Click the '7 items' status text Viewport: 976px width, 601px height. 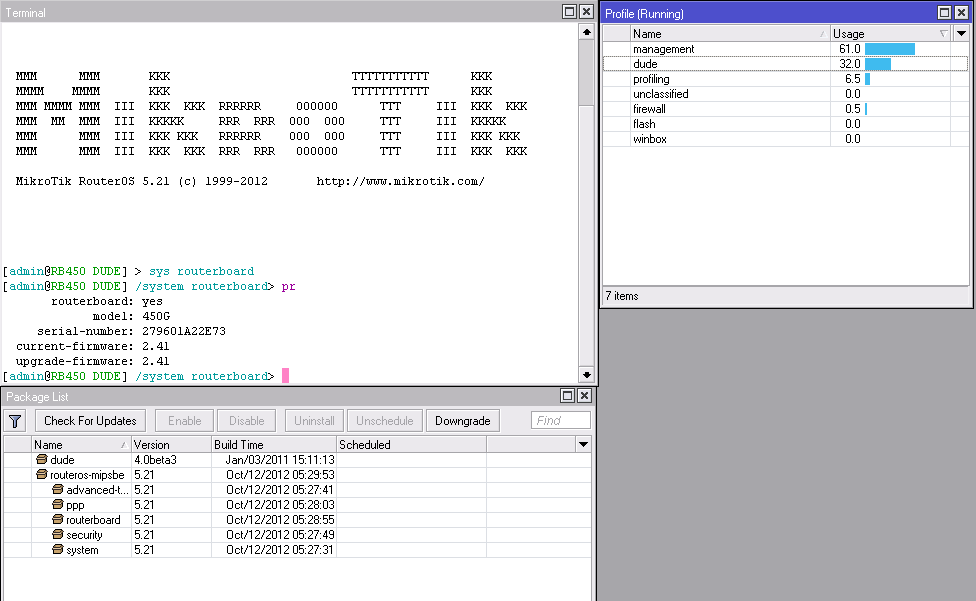(622, 296)
